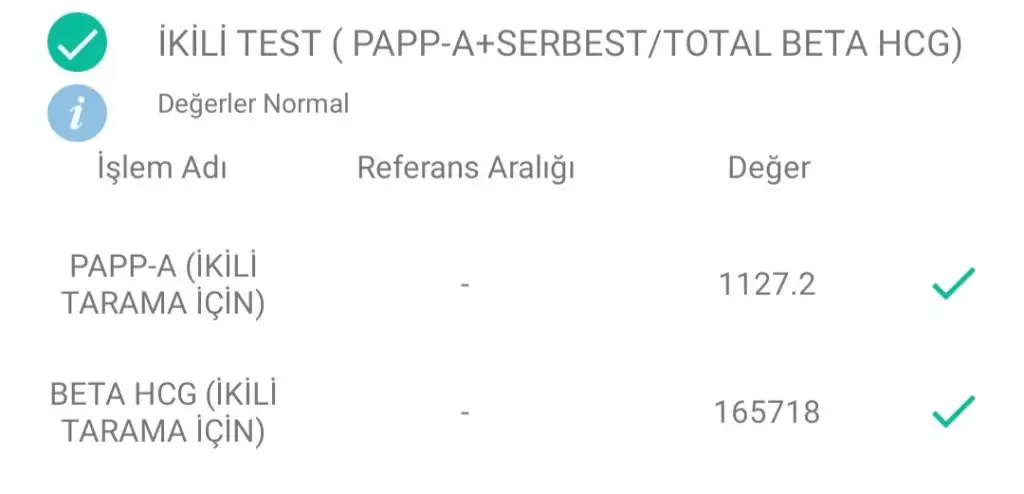Click "PAPP-A+SERBEST" in the test title
Image resolution: width=1024 pixels, height=494 pixels.
[x=501, y=44]
